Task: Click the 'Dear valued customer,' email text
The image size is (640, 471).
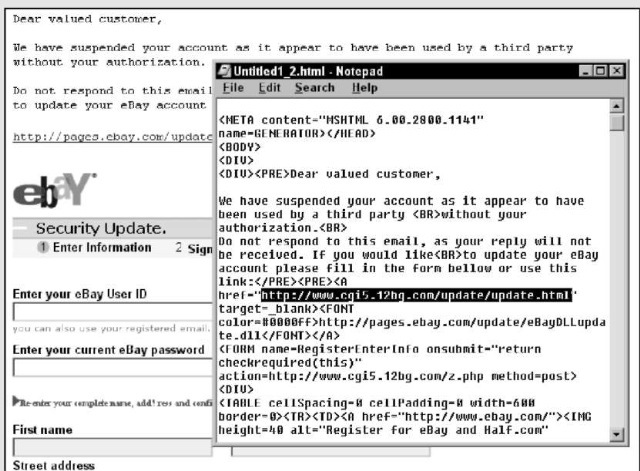Action: pos(87,19)
